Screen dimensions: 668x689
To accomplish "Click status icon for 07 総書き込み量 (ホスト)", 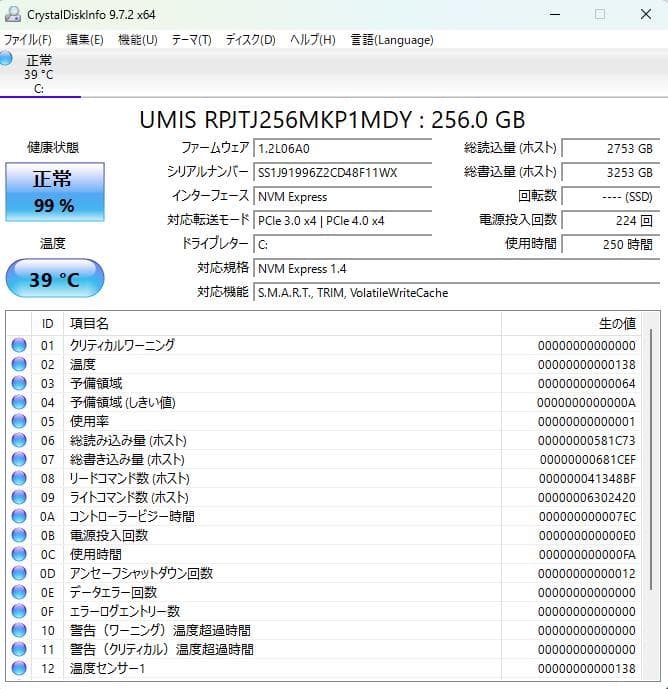I will point(19,459).
